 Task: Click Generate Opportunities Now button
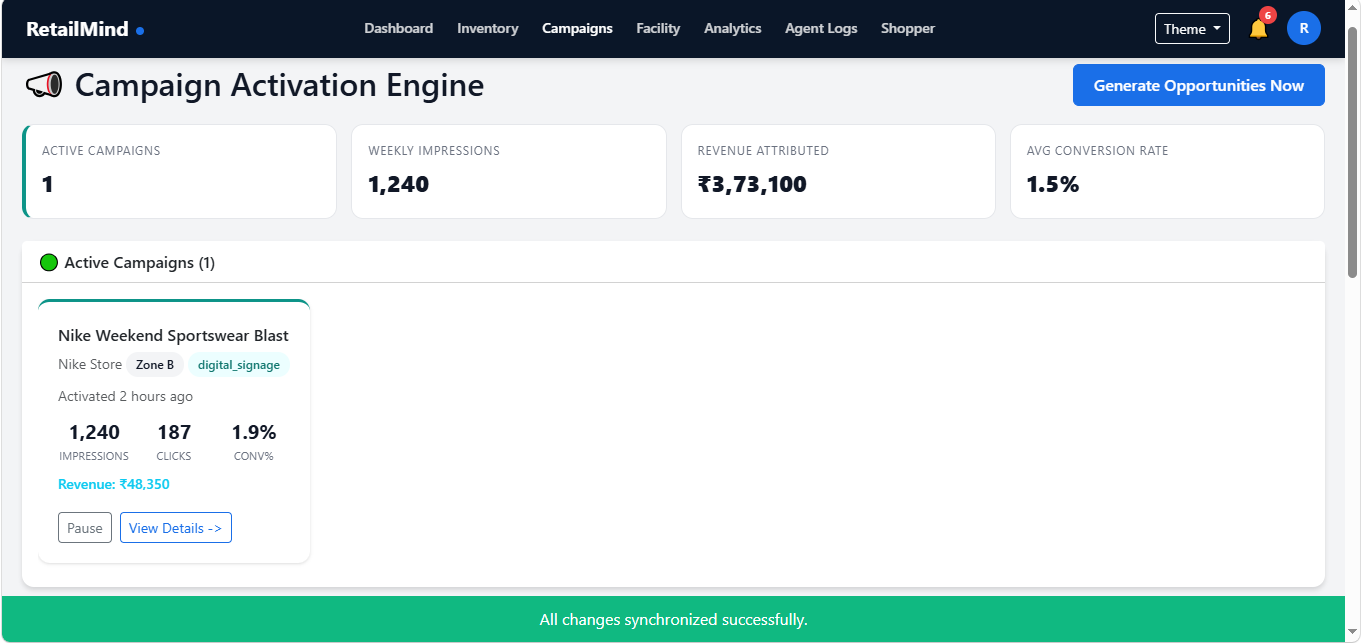1198,85
